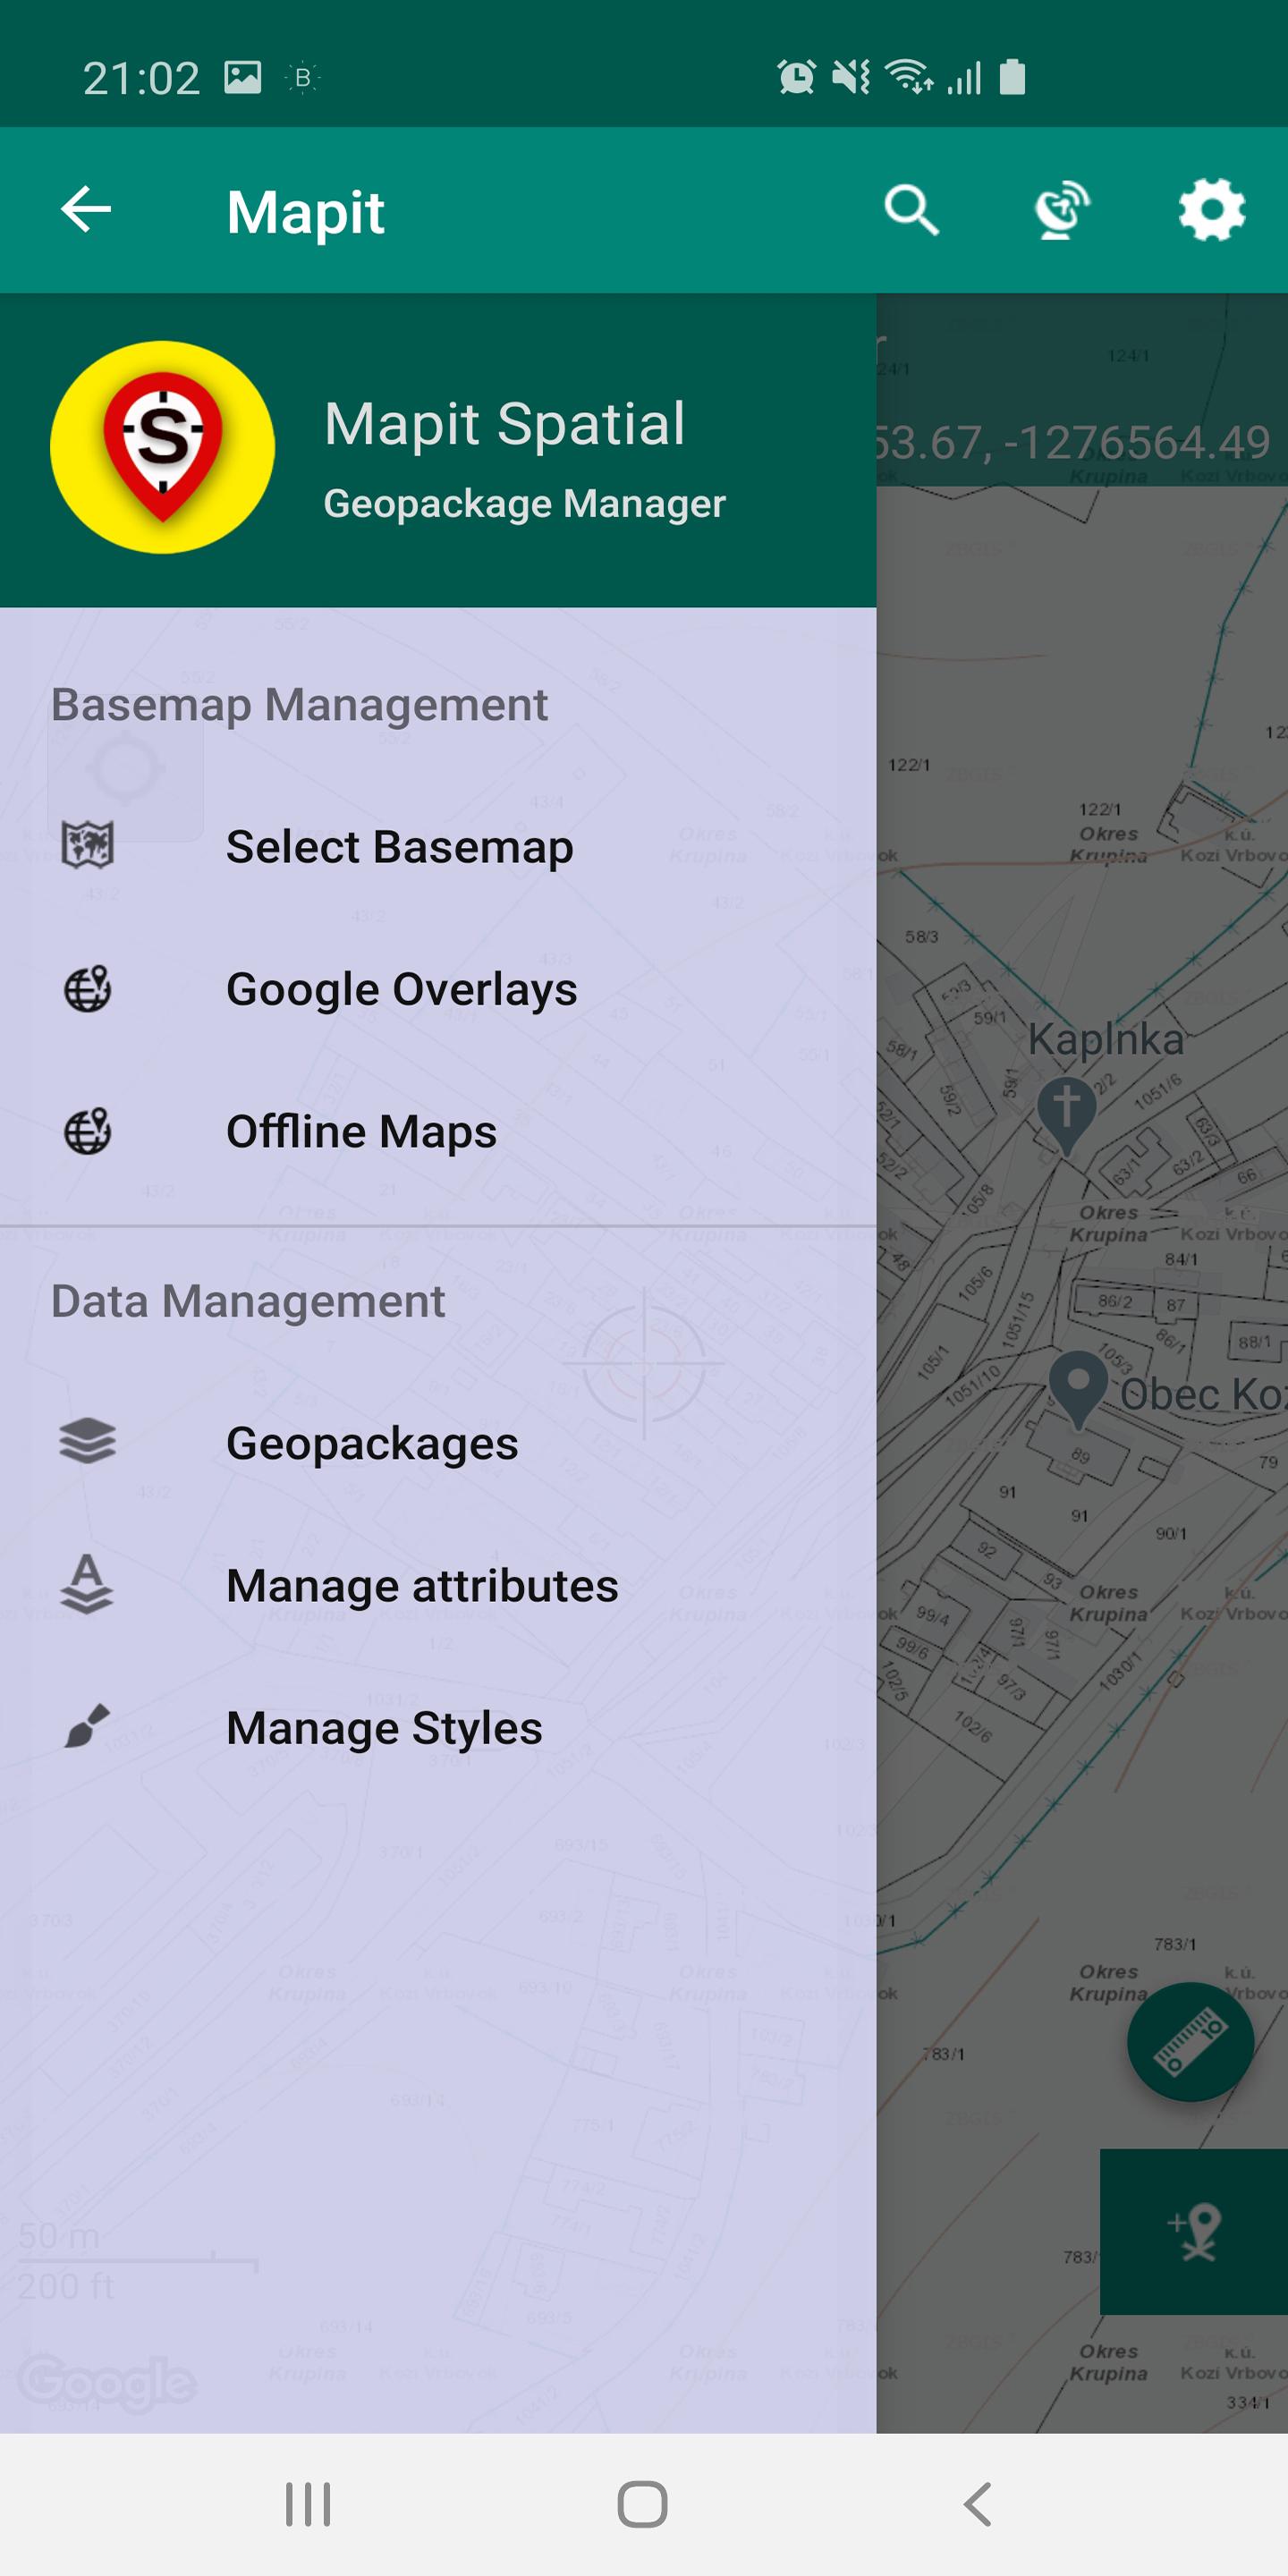Open the GPS satellite status icon
Viewport: 1288px width, 2576px height.
[1061, 210]
